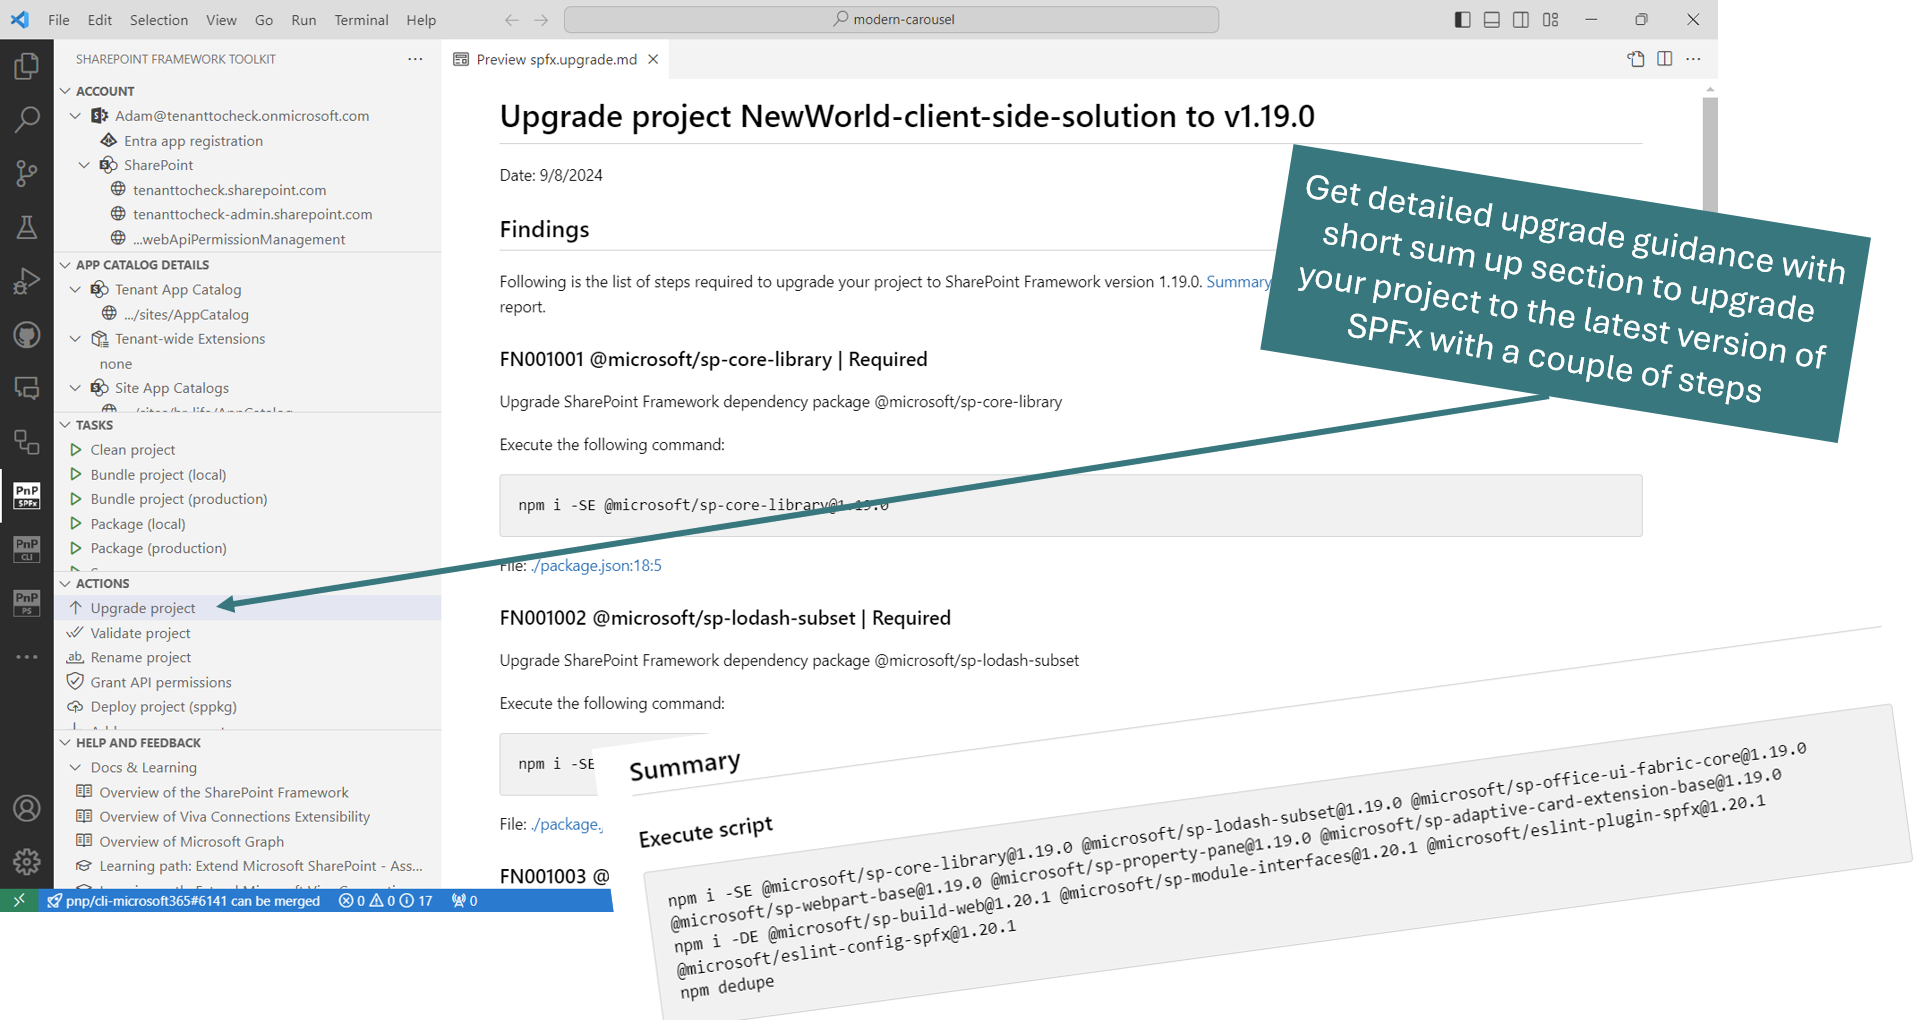Viewport: 1918px width, 1020px height.
Task: Open the File menu
Action: click(x=59, y=20)
